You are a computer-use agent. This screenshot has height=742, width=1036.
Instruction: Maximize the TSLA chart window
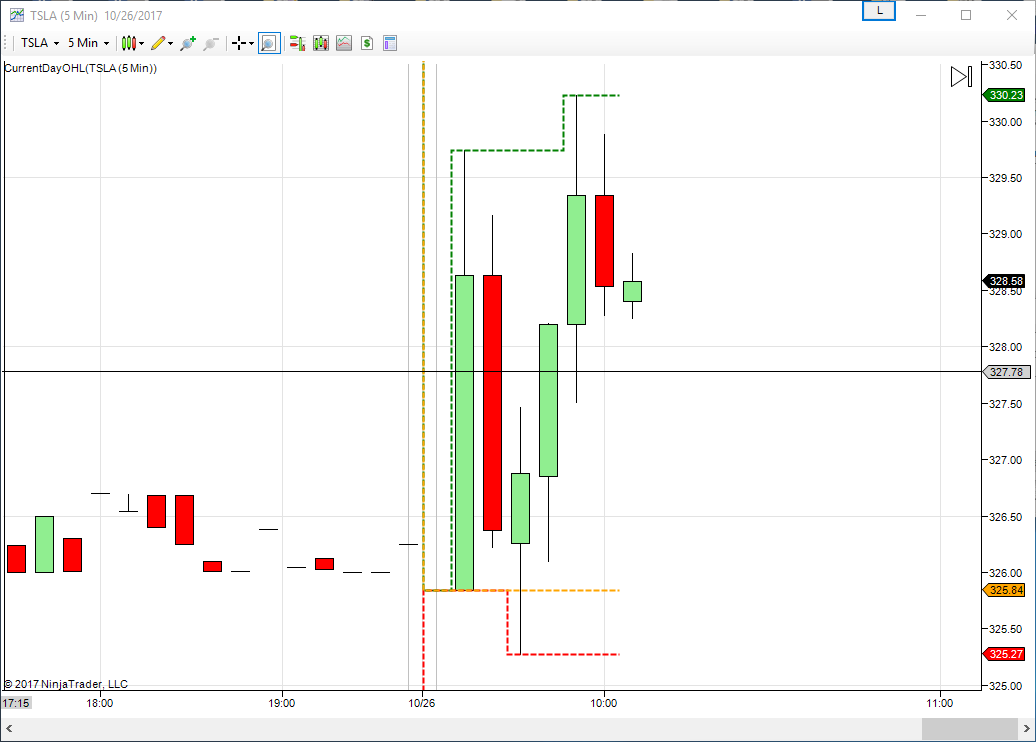[966, 15]
